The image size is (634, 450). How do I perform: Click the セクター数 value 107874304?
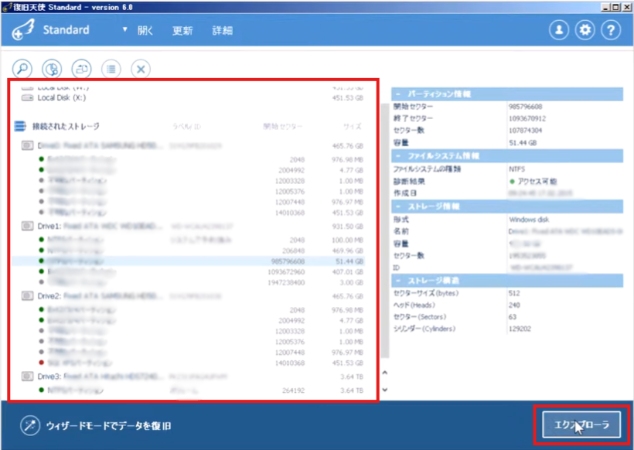click(526, 130)
